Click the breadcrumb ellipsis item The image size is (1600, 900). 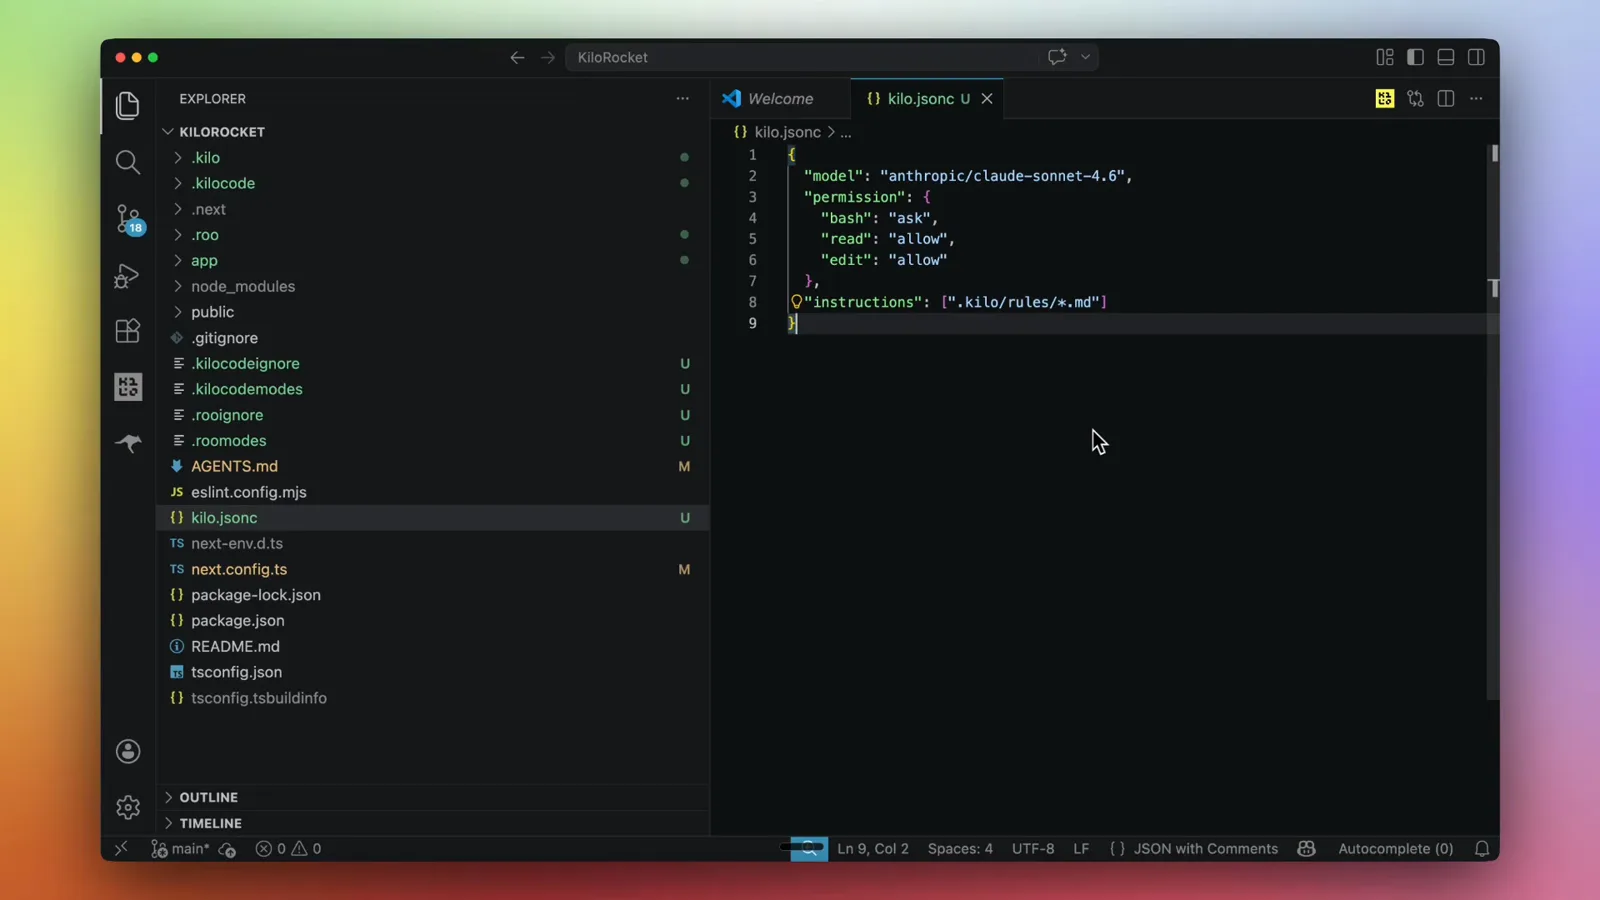click(846, 132)
